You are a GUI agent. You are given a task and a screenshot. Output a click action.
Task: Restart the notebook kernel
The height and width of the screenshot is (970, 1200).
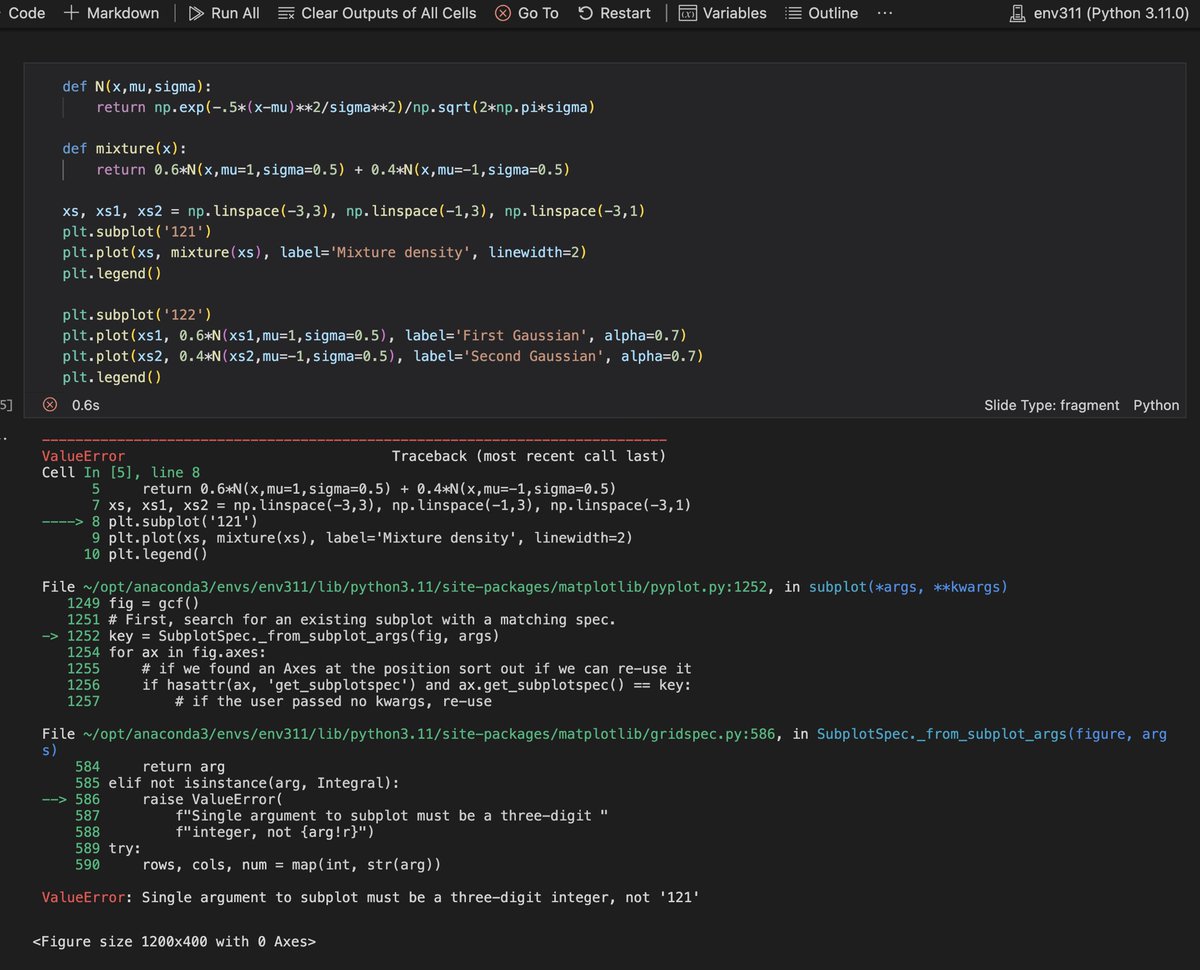(615, 13)
